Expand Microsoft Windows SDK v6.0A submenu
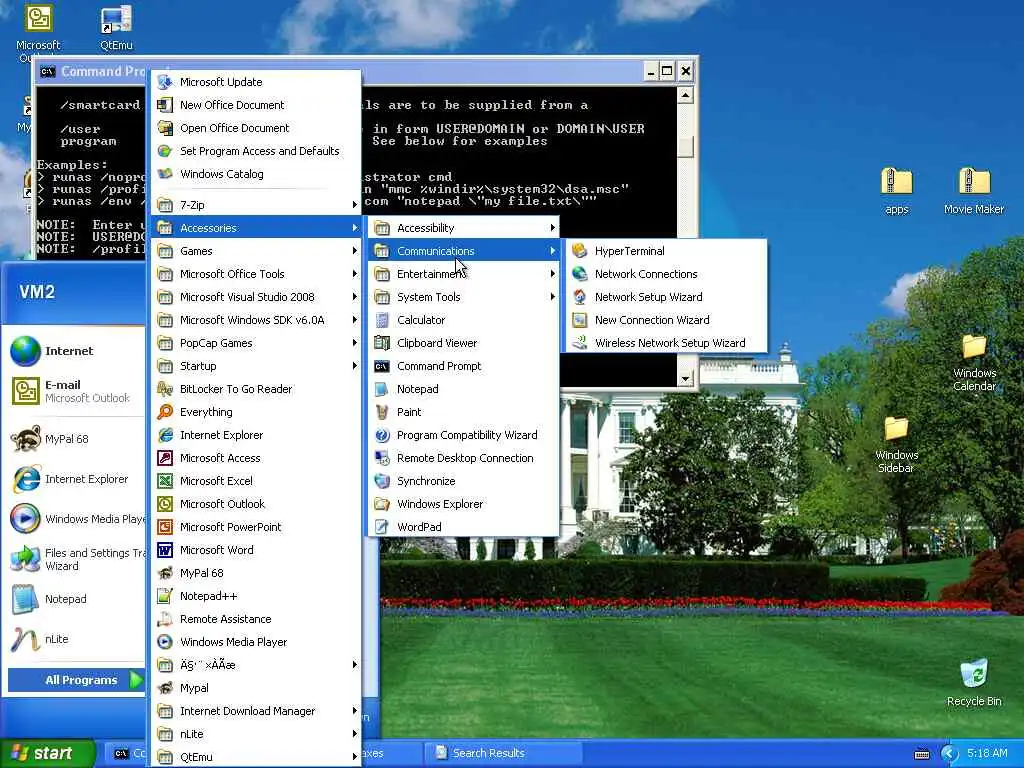This screenshot has height=768, width=1024. (256, 320)
